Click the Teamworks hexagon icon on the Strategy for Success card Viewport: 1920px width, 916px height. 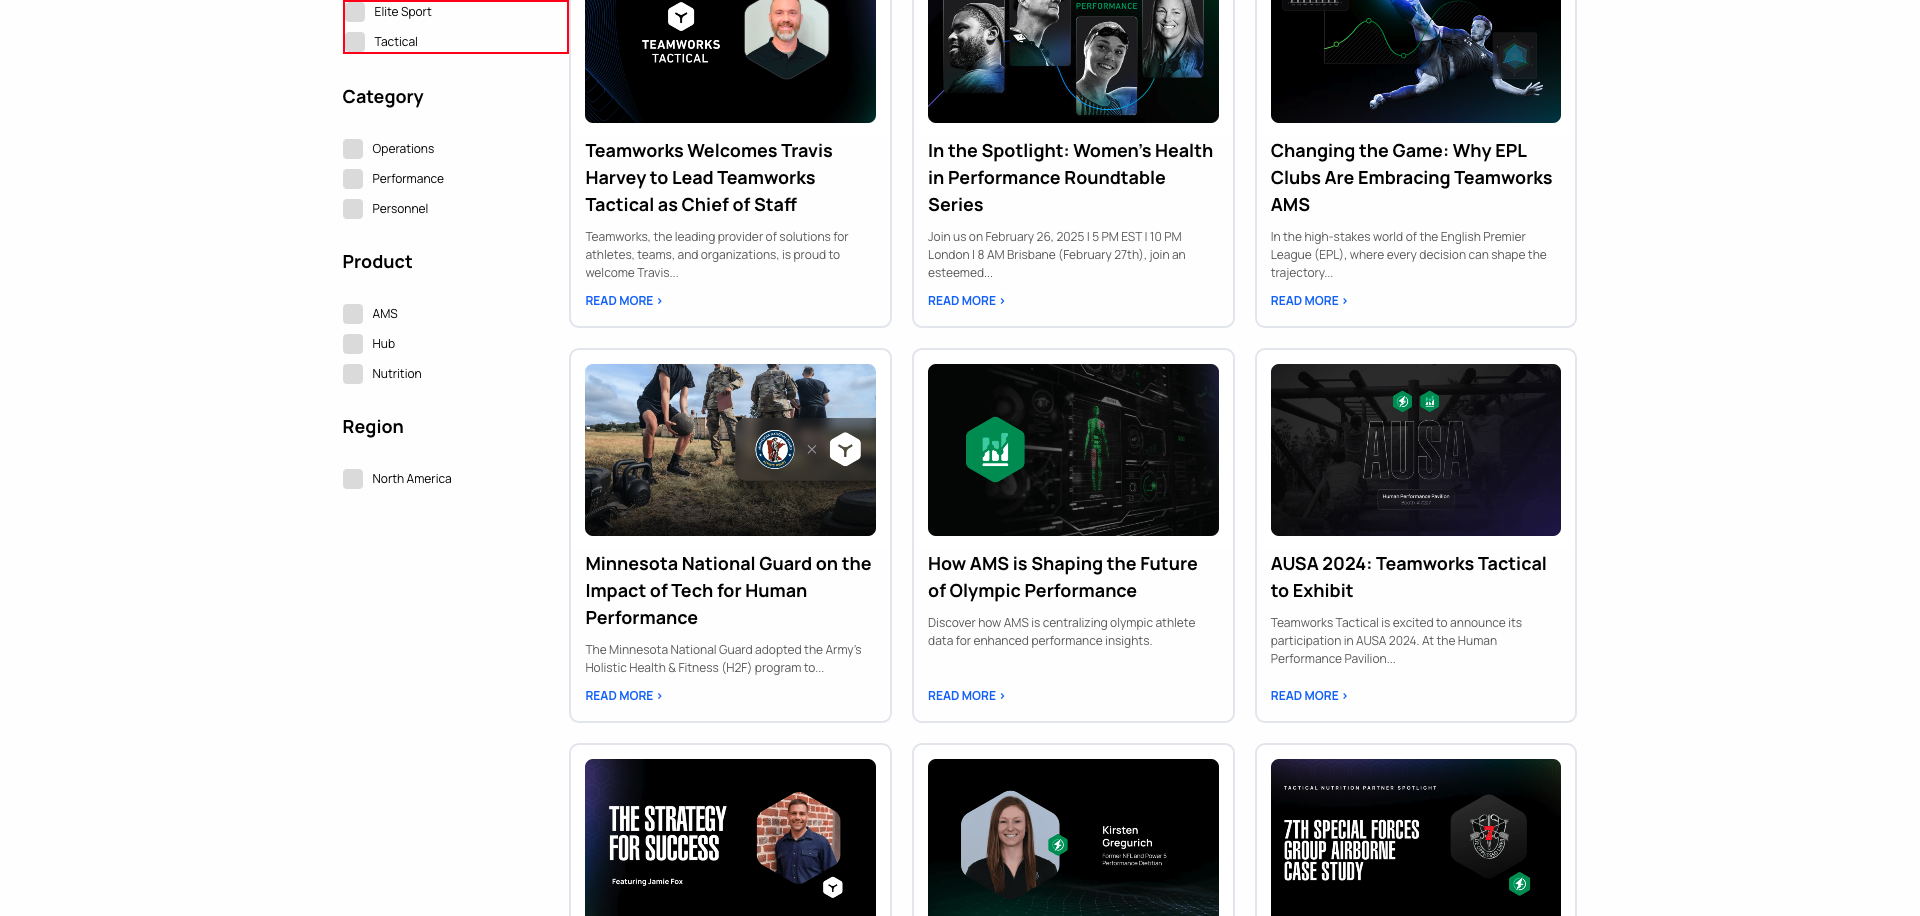(833, 887)
